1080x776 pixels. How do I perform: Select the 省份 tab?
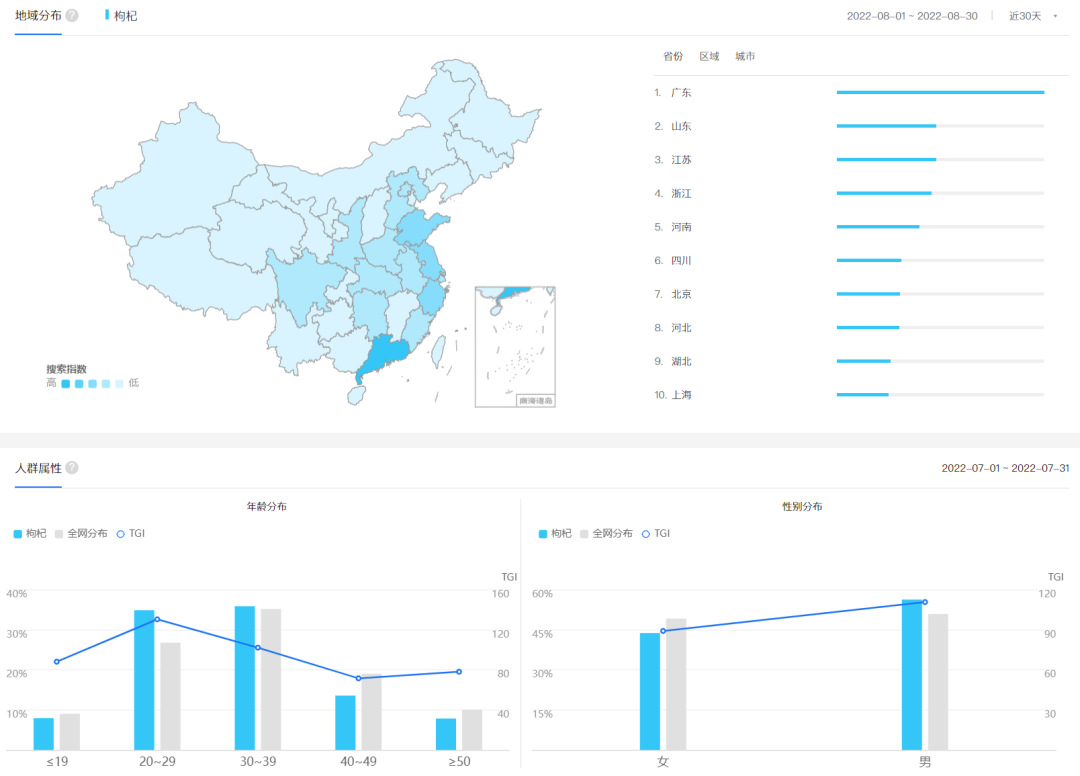click(x=673, y=56)
